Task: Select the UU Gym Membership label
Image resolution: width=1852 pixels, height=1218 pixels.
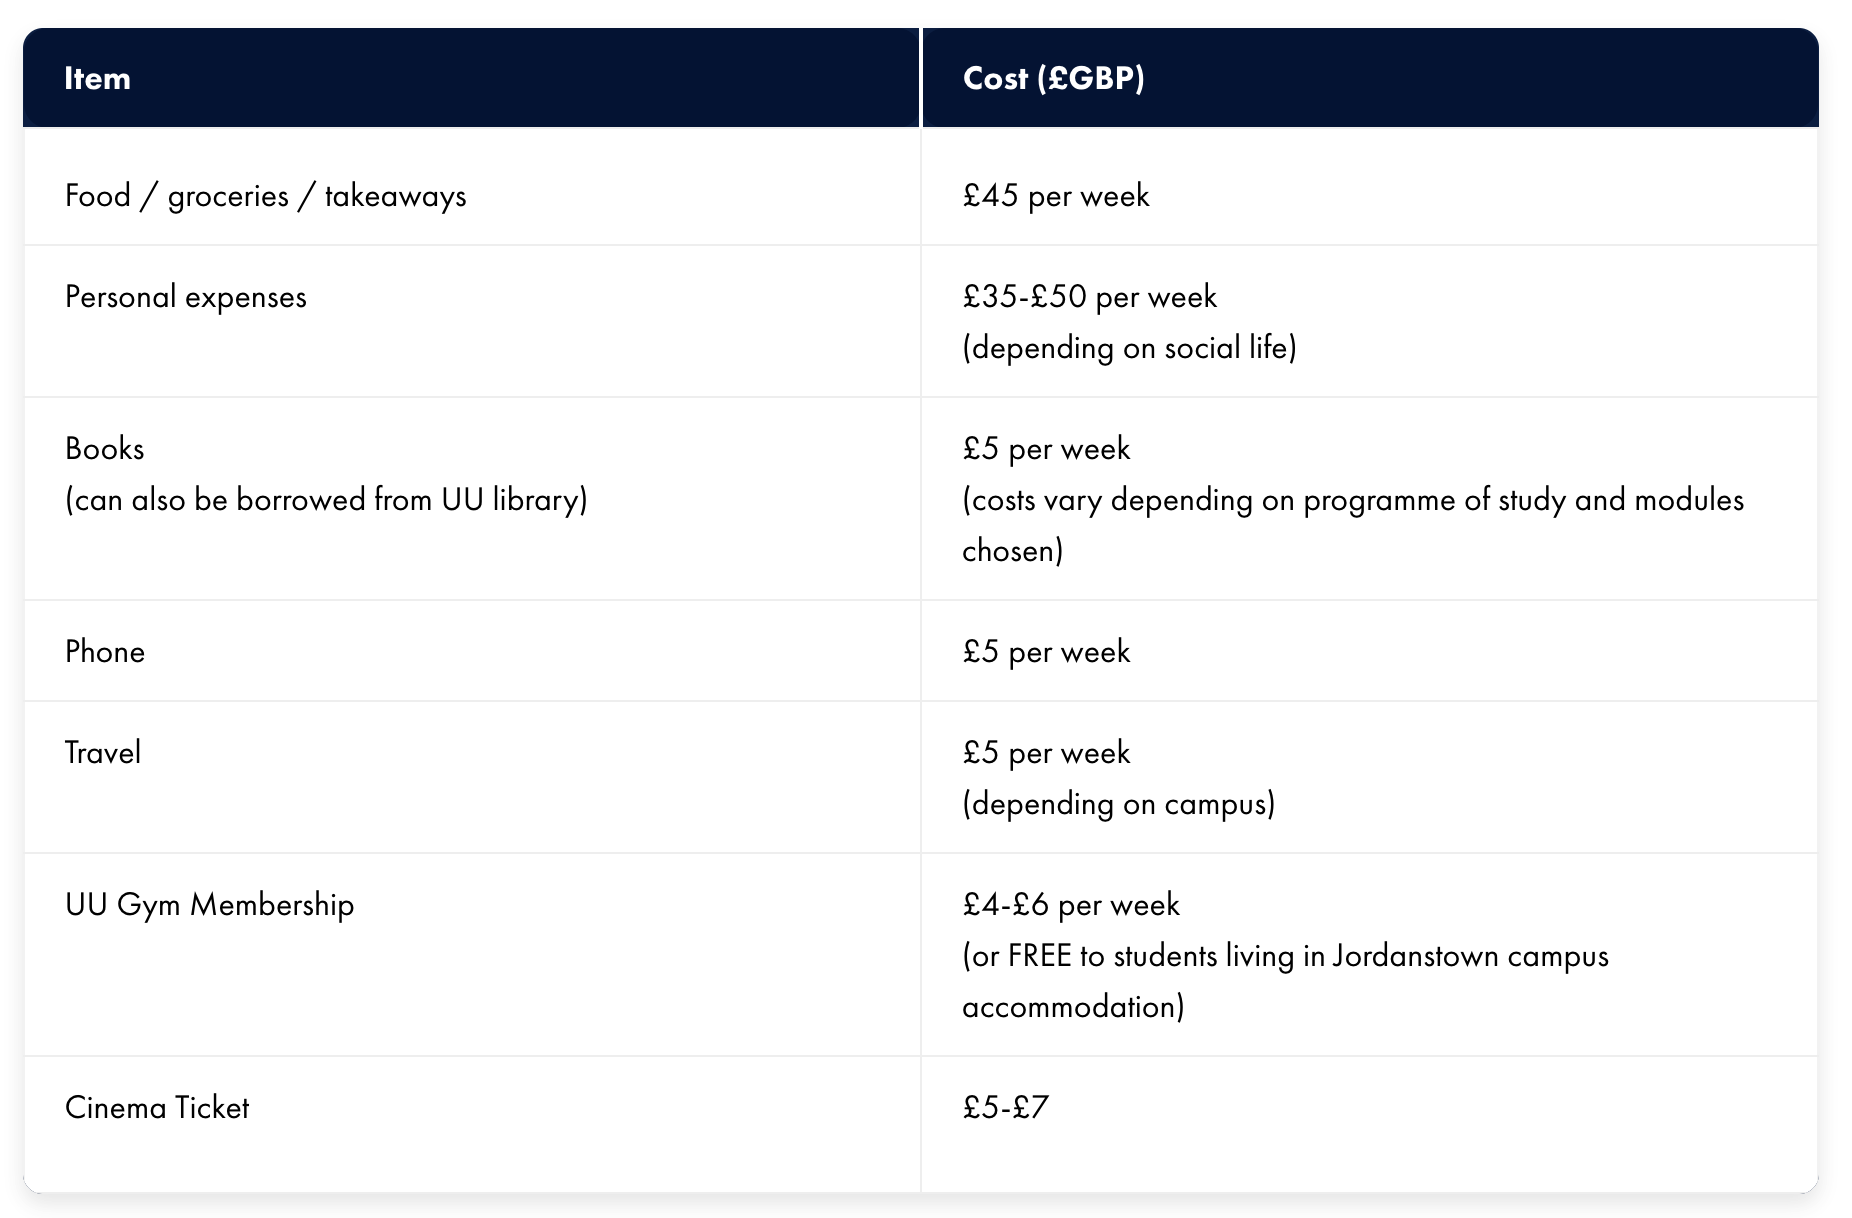Action: click(209, 905)
